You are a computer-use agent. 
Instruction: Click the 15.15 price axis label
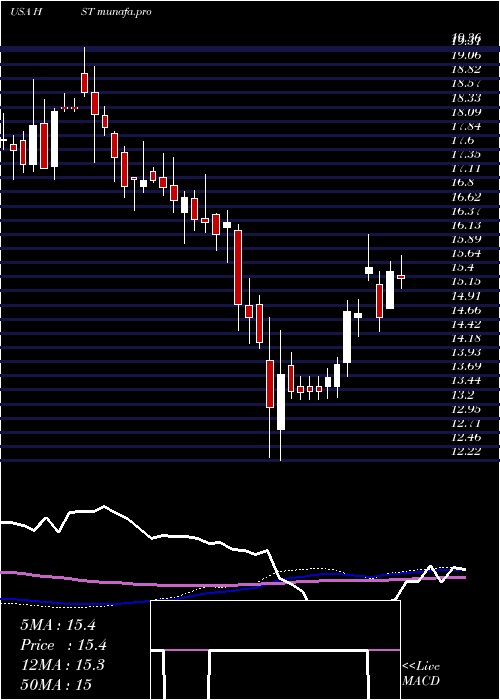466,282
